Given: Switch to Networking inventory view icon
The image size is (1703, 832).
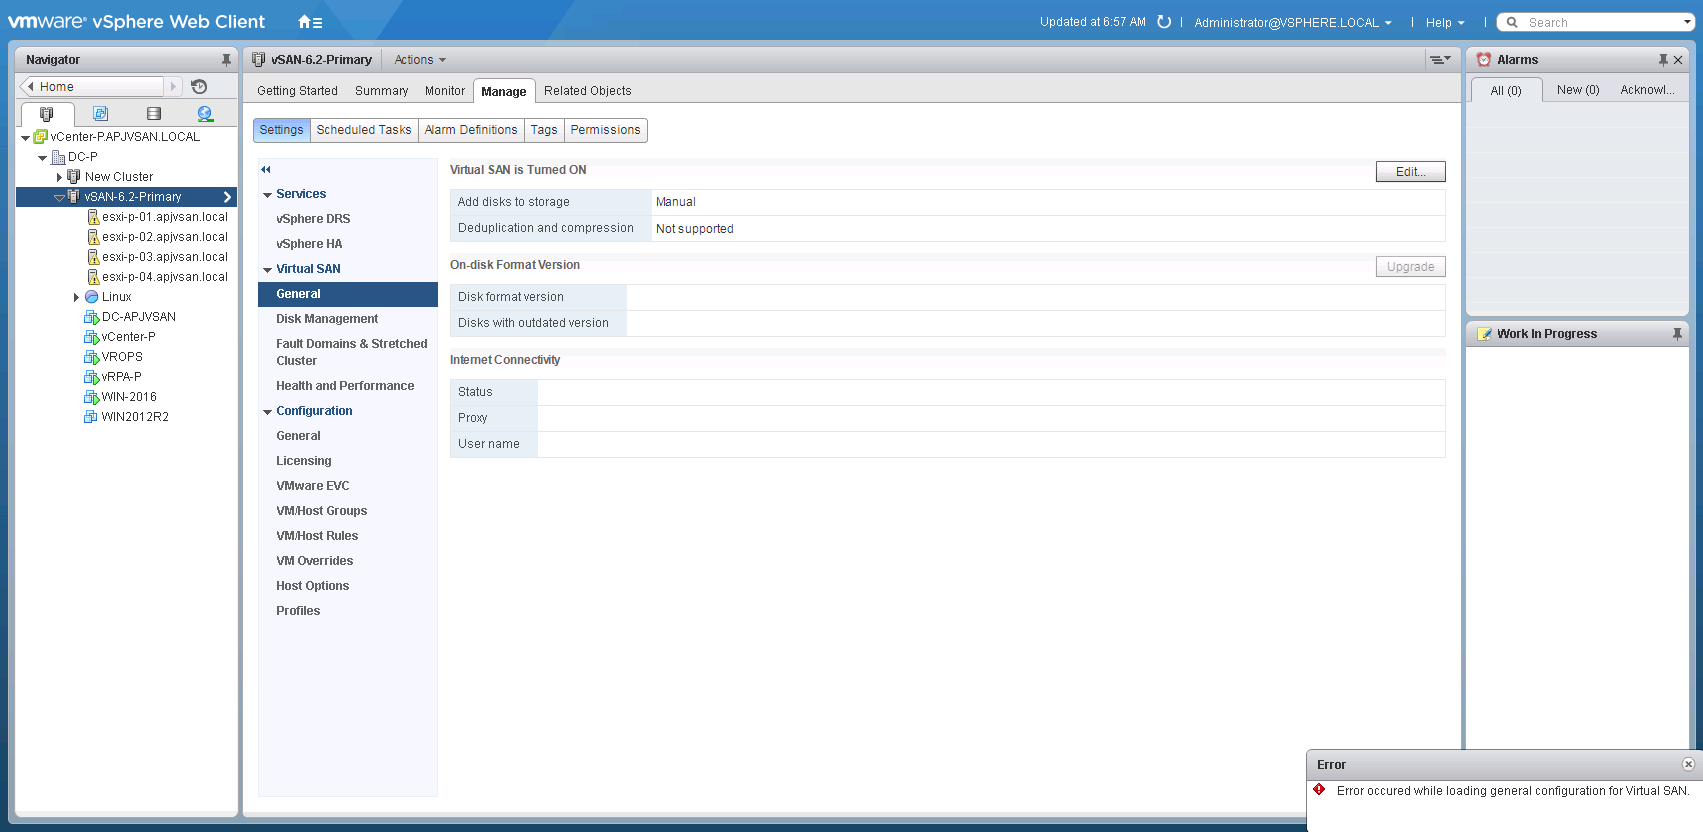Looking at the screenshot, I should pos(205,114).
